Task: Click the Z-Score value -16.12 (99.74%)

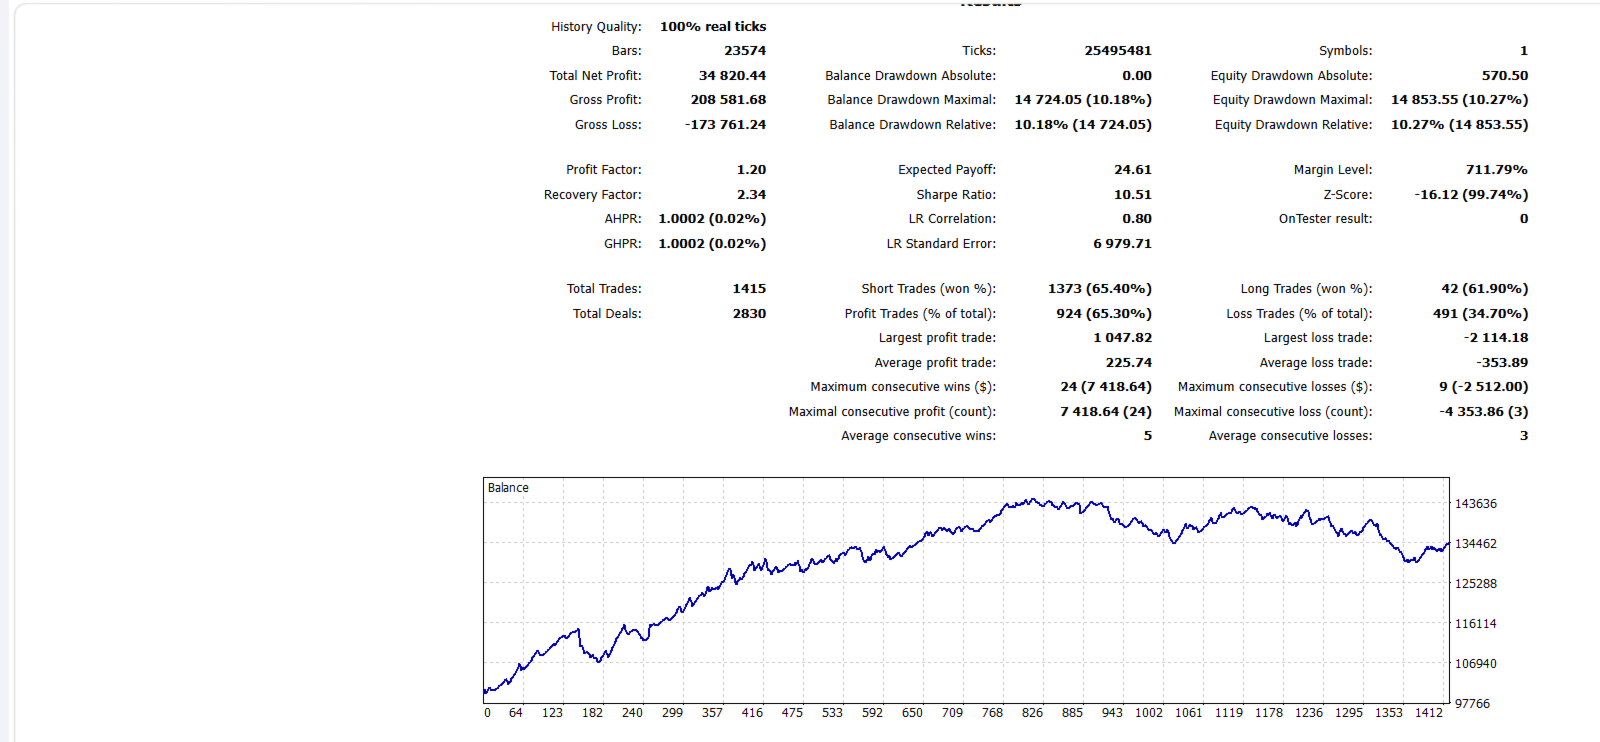Action: click(x=1471, y=195)
